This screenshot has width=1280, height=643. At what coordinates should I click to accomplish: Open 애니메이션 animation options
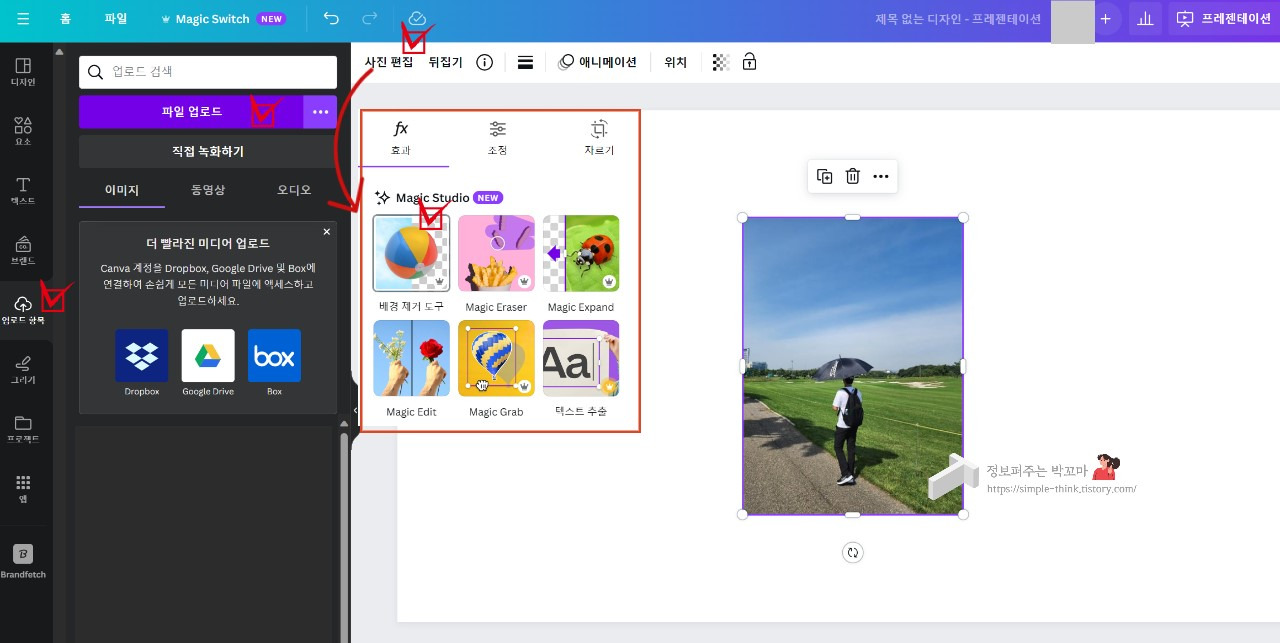(598, 62)
